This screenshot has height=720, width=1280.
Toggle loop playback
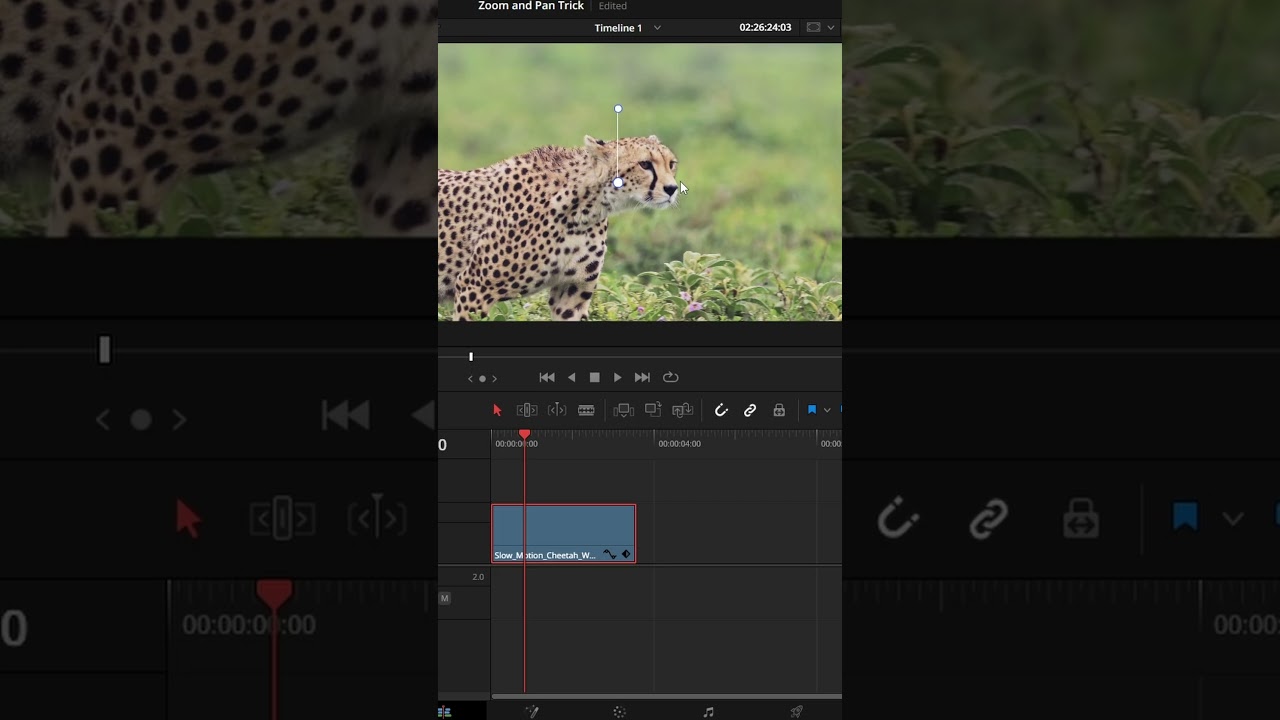tap(671, 377)
